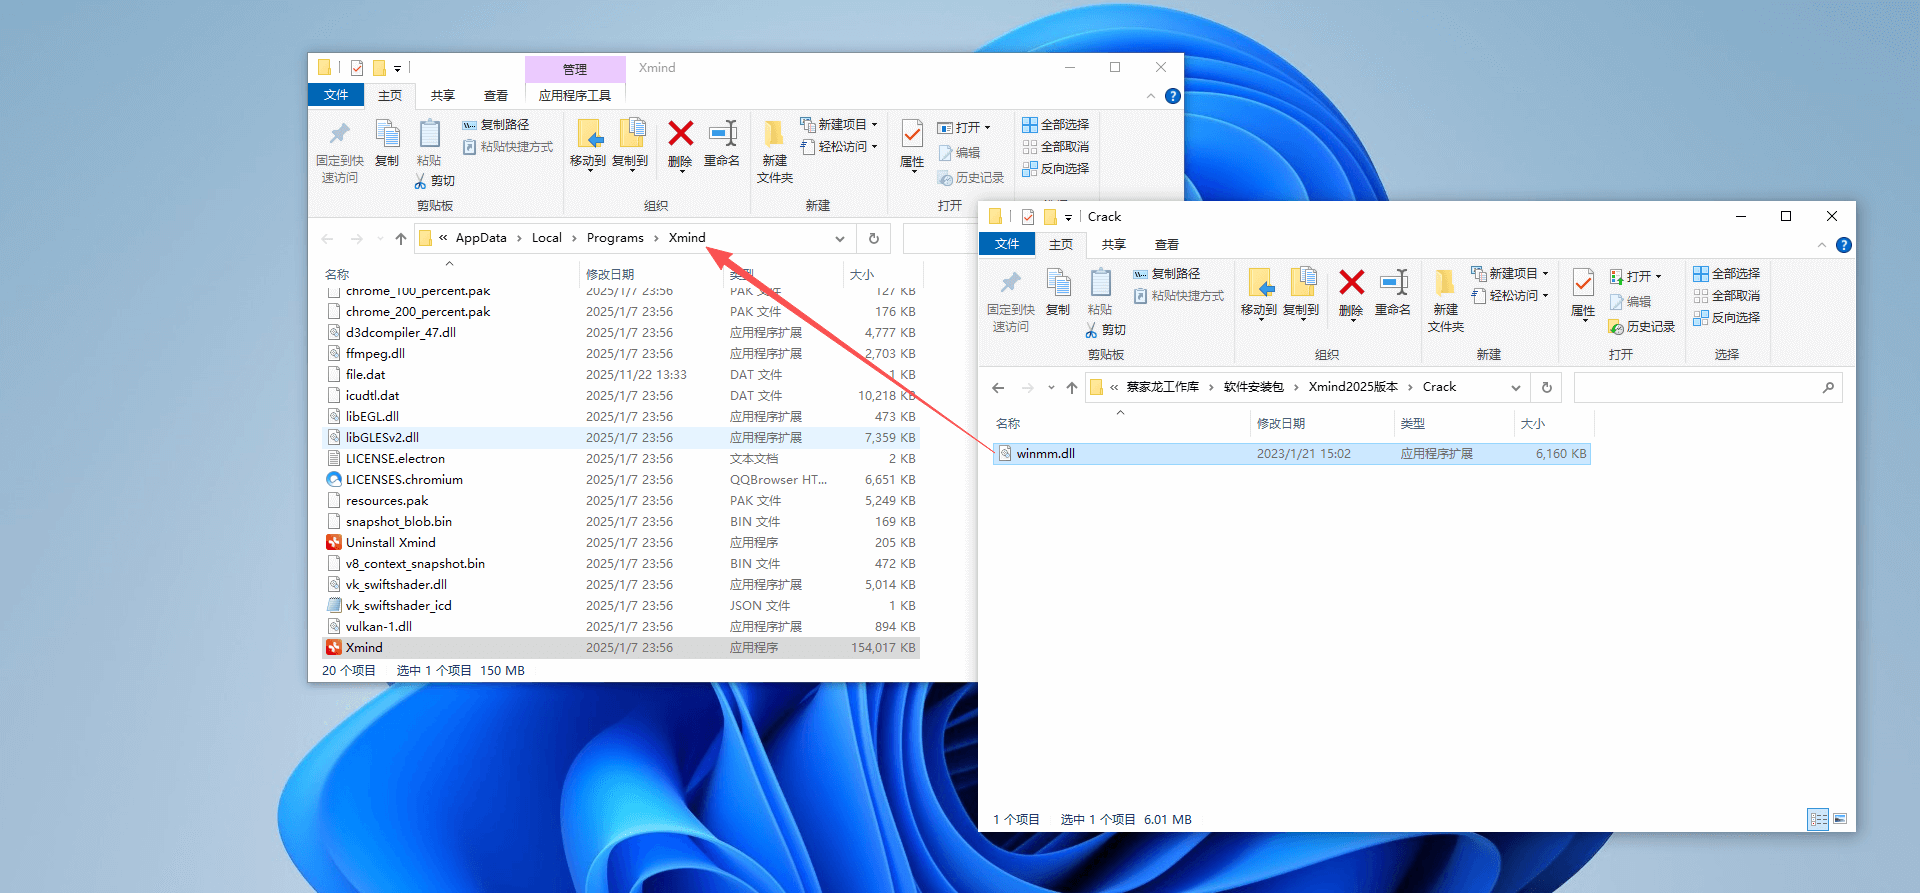The height and width of the screenshot is (893, 1920).
Task: Click Invert selection (反向选择) in Crack window
Action: tap(1727, 318)
